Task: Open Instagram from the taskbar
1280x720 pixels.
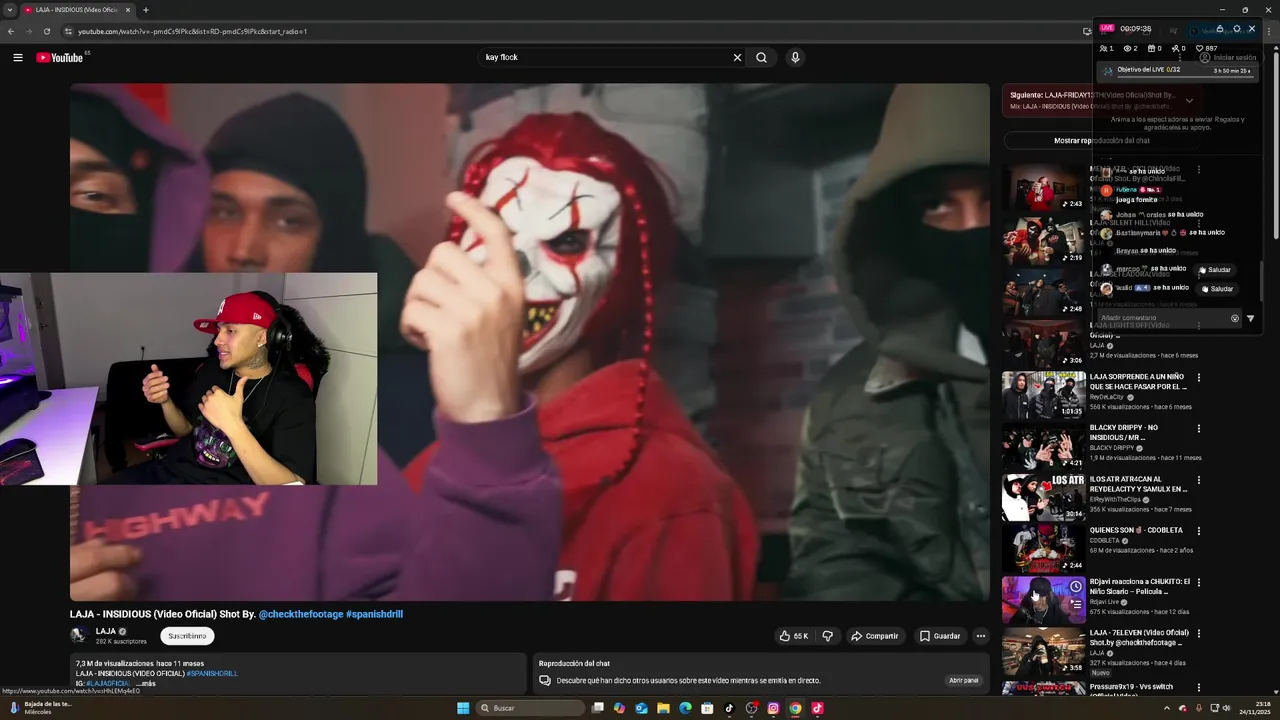Action: pos(773,708)
